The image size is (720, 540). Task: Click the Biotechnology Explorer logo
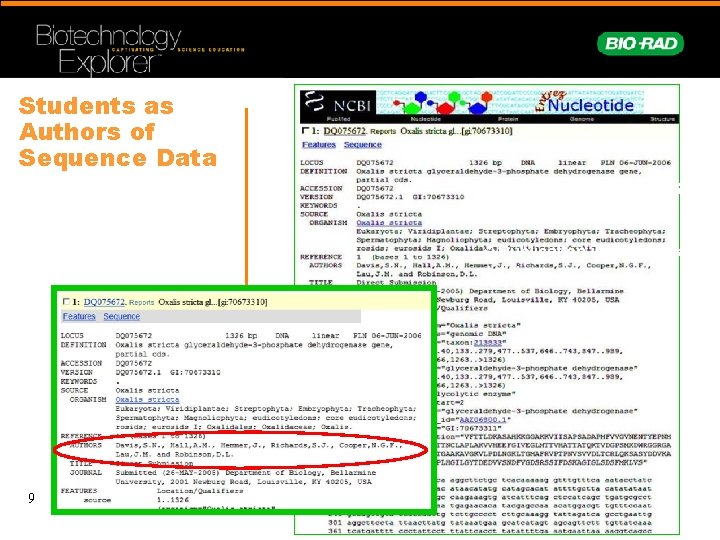(140, 49)
